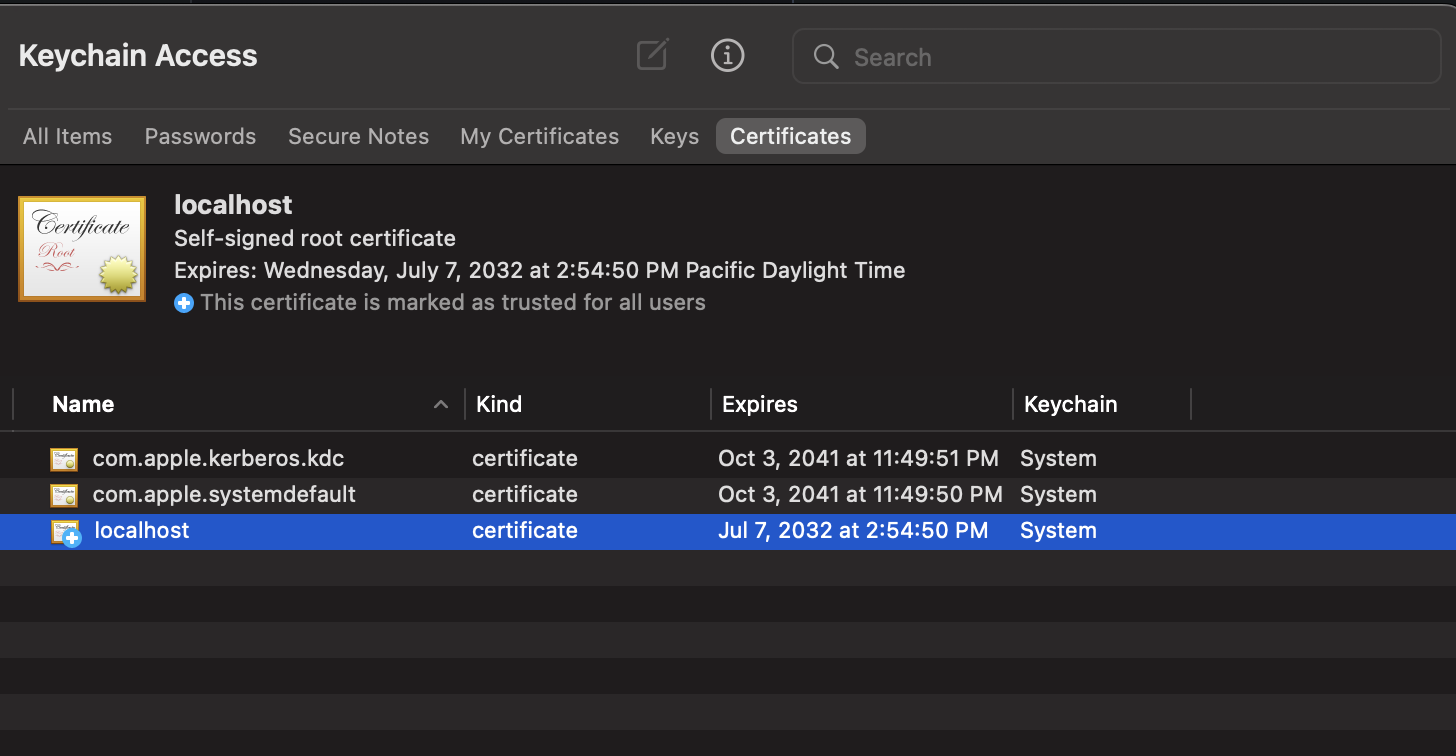
Task: Open the Secure Notes tab
Action: click(x=358, y=137)
